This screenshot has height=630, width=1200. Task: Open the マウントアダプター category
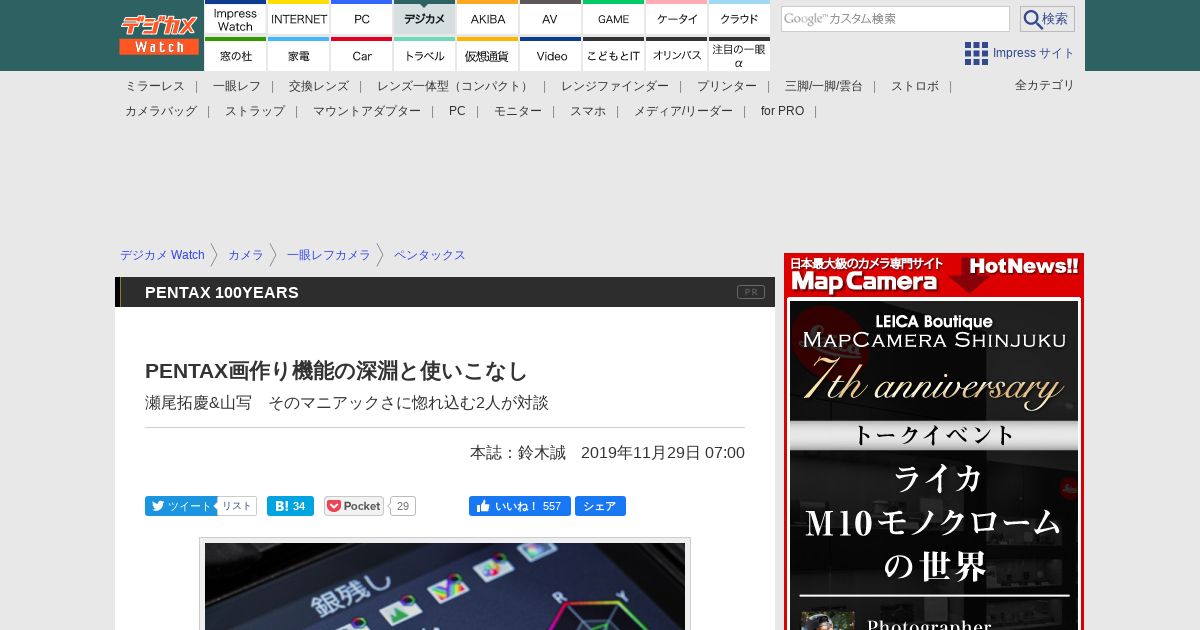(x=367, y=111)
